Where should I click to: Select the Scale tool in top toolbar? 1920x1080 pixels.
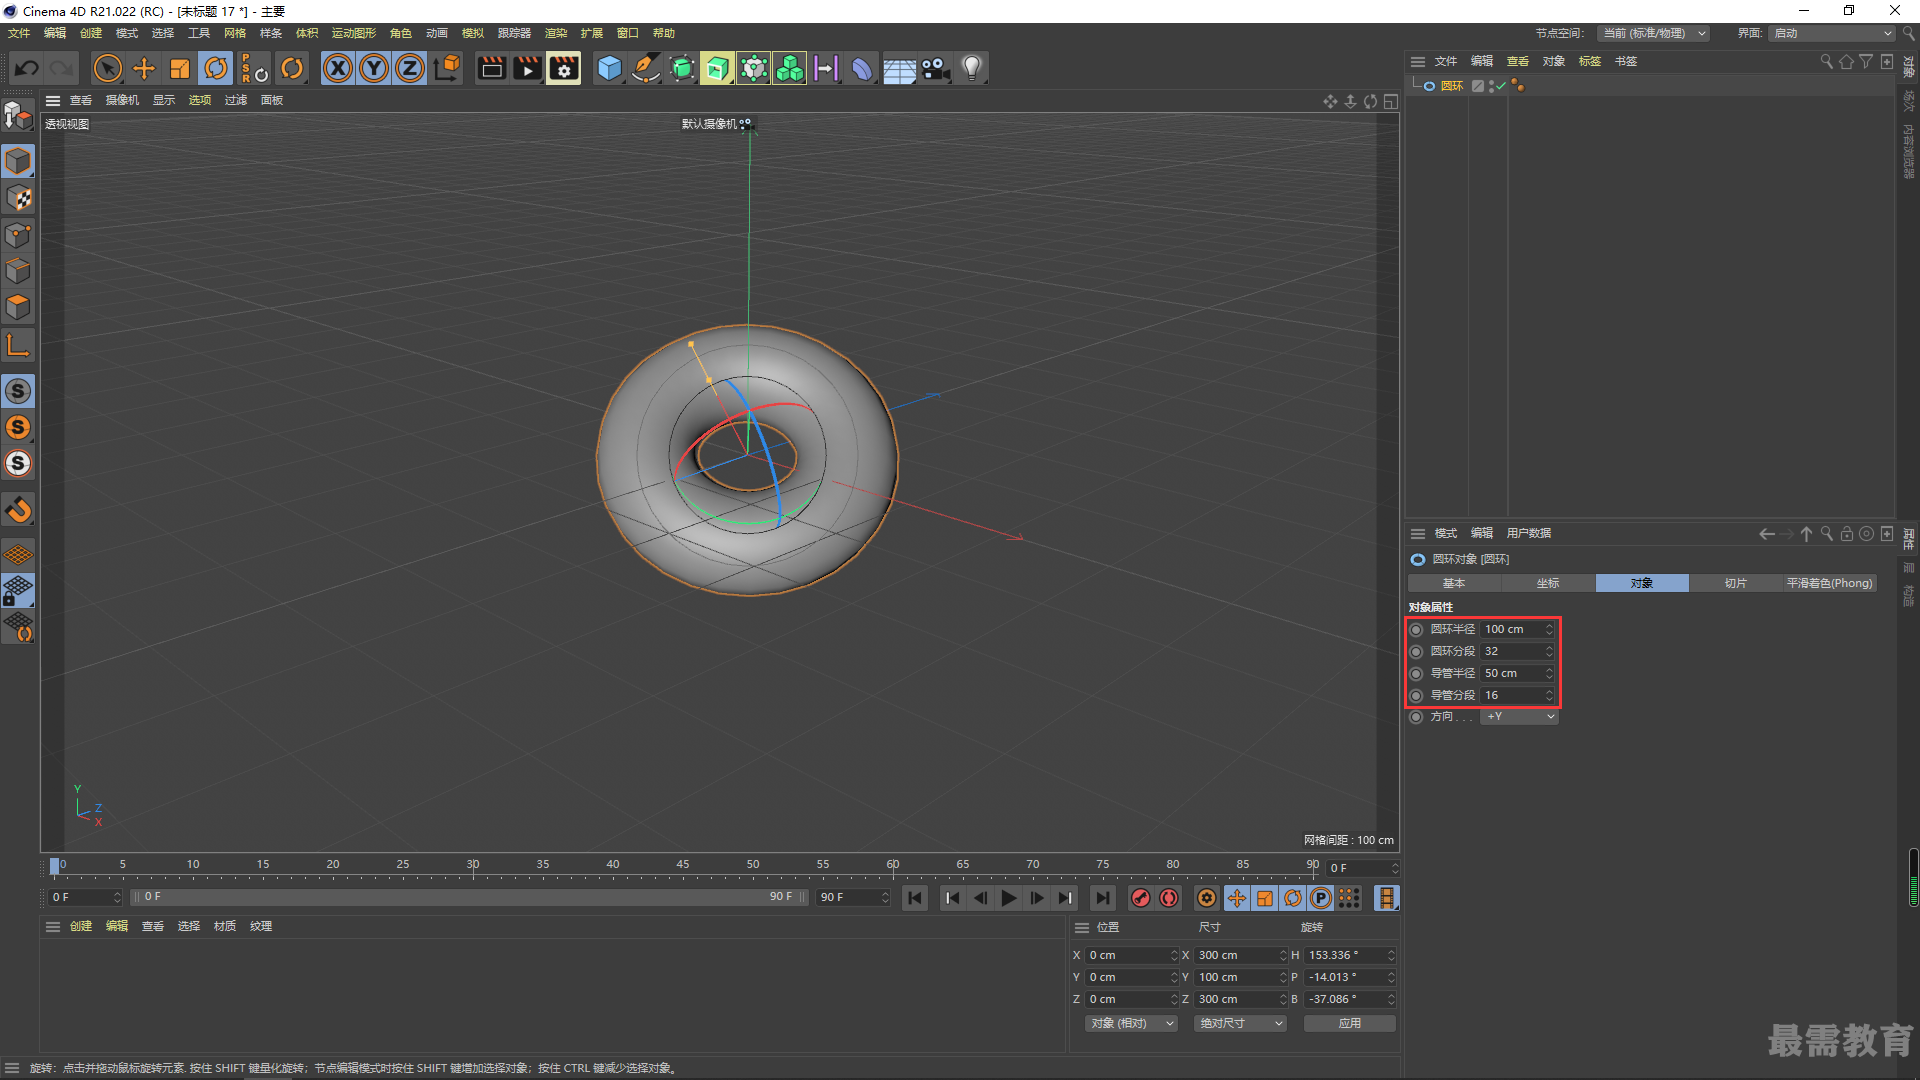(x=180, y=68)
